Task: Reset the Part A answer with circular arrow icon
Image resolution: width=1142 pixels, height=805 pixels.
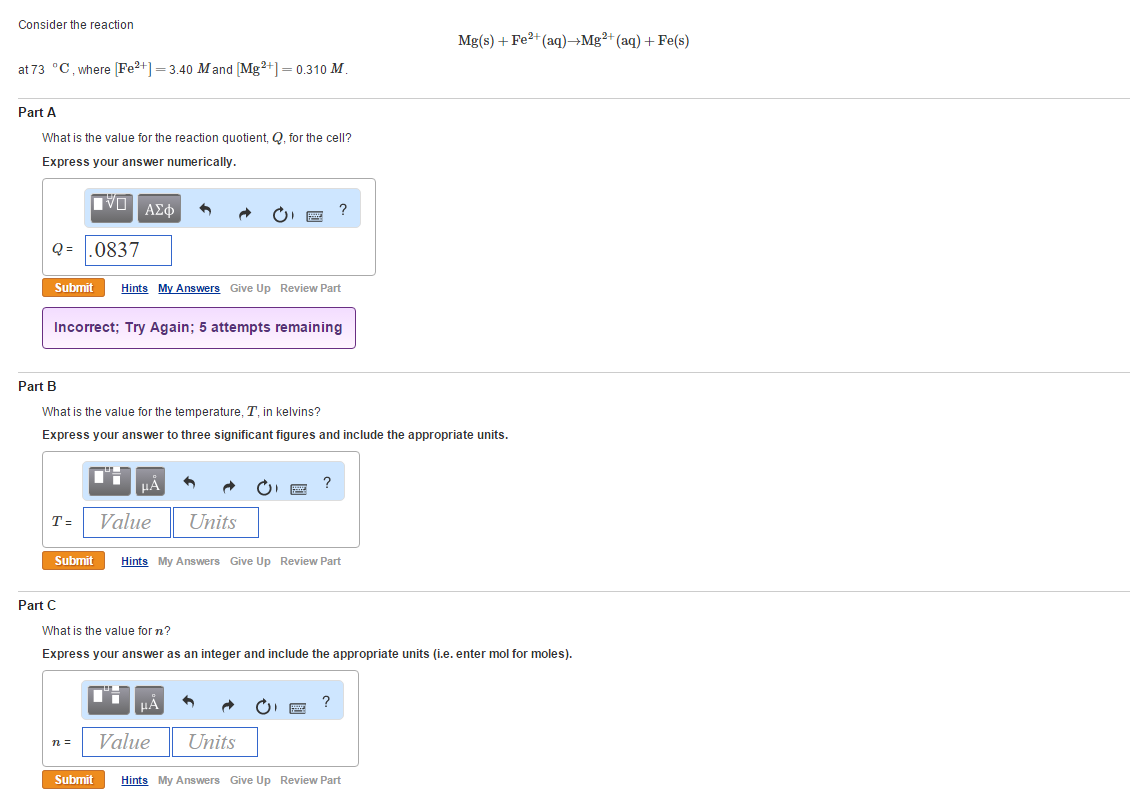Action: click(281, 212)
